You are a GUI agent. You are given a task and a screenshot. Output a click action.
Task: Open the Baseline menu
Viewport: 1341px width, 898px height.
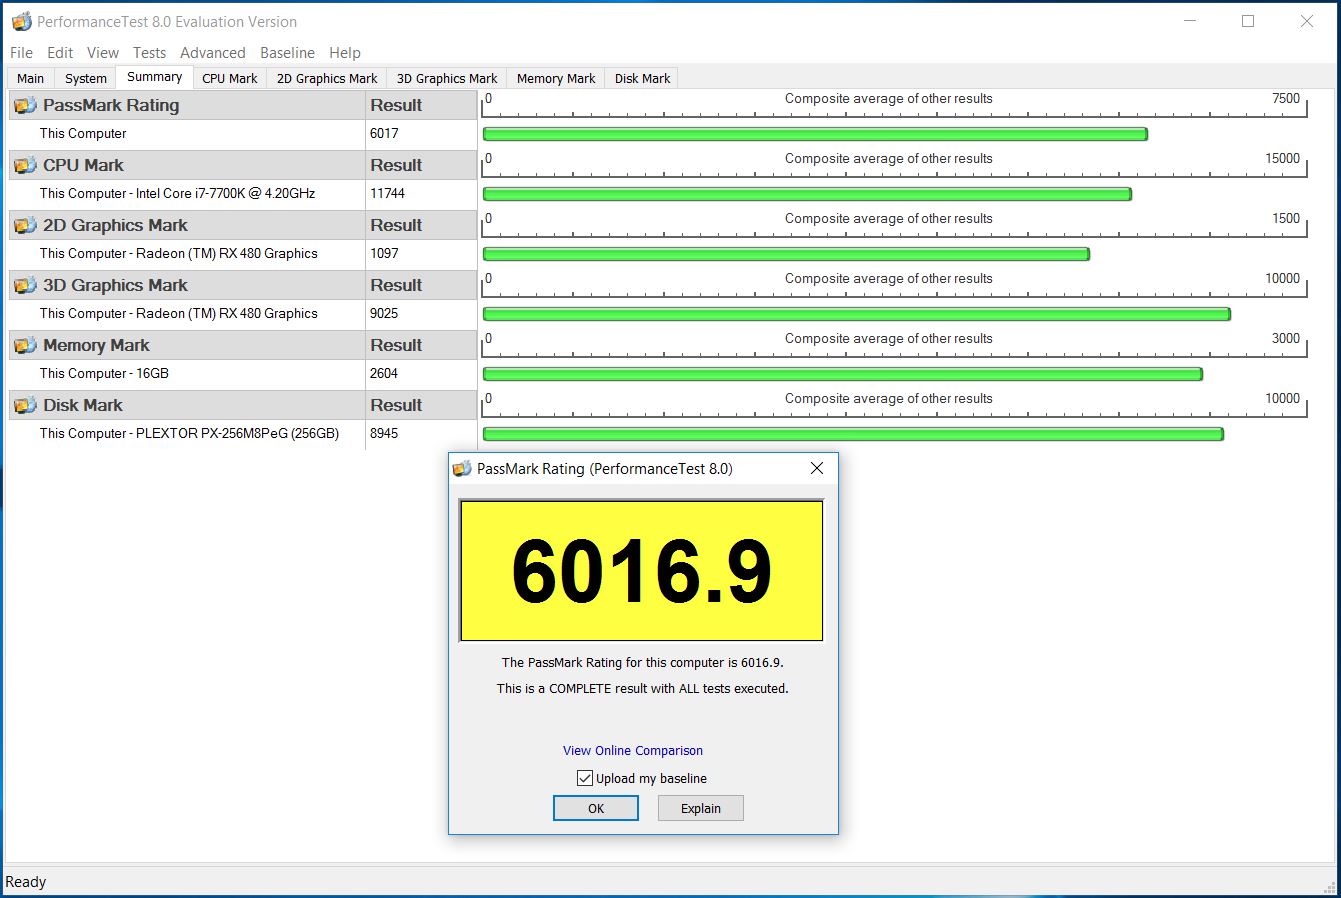point(287,53)
